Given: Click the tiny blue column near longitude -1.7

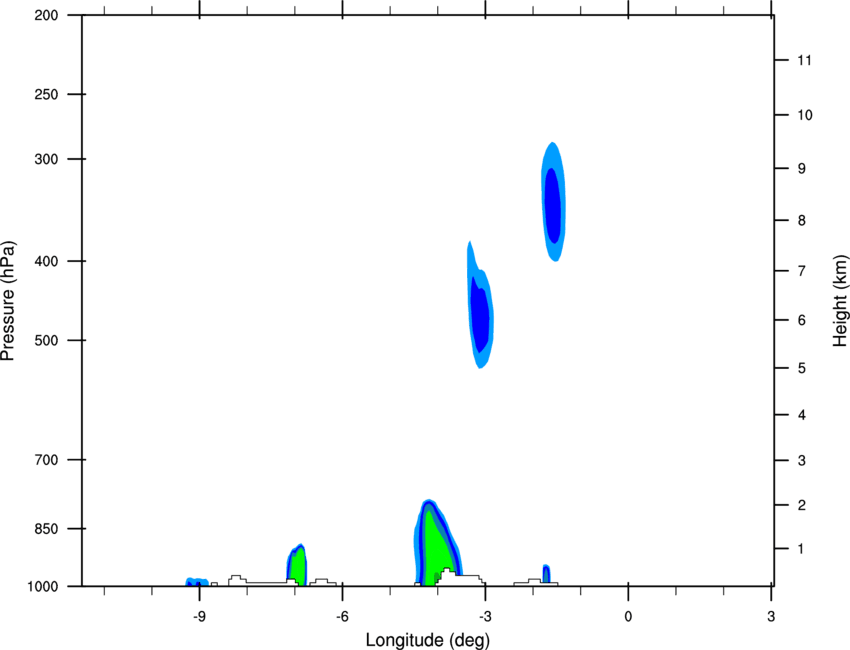Looking at the screenshot, I should coord(546,574).
